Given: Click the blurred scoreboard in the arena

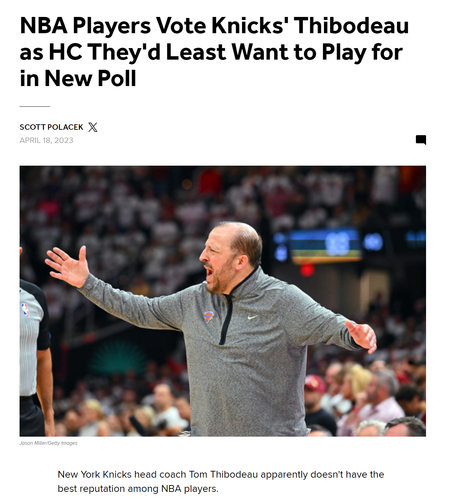Looking at the screenshot, I should coord(325,245).
